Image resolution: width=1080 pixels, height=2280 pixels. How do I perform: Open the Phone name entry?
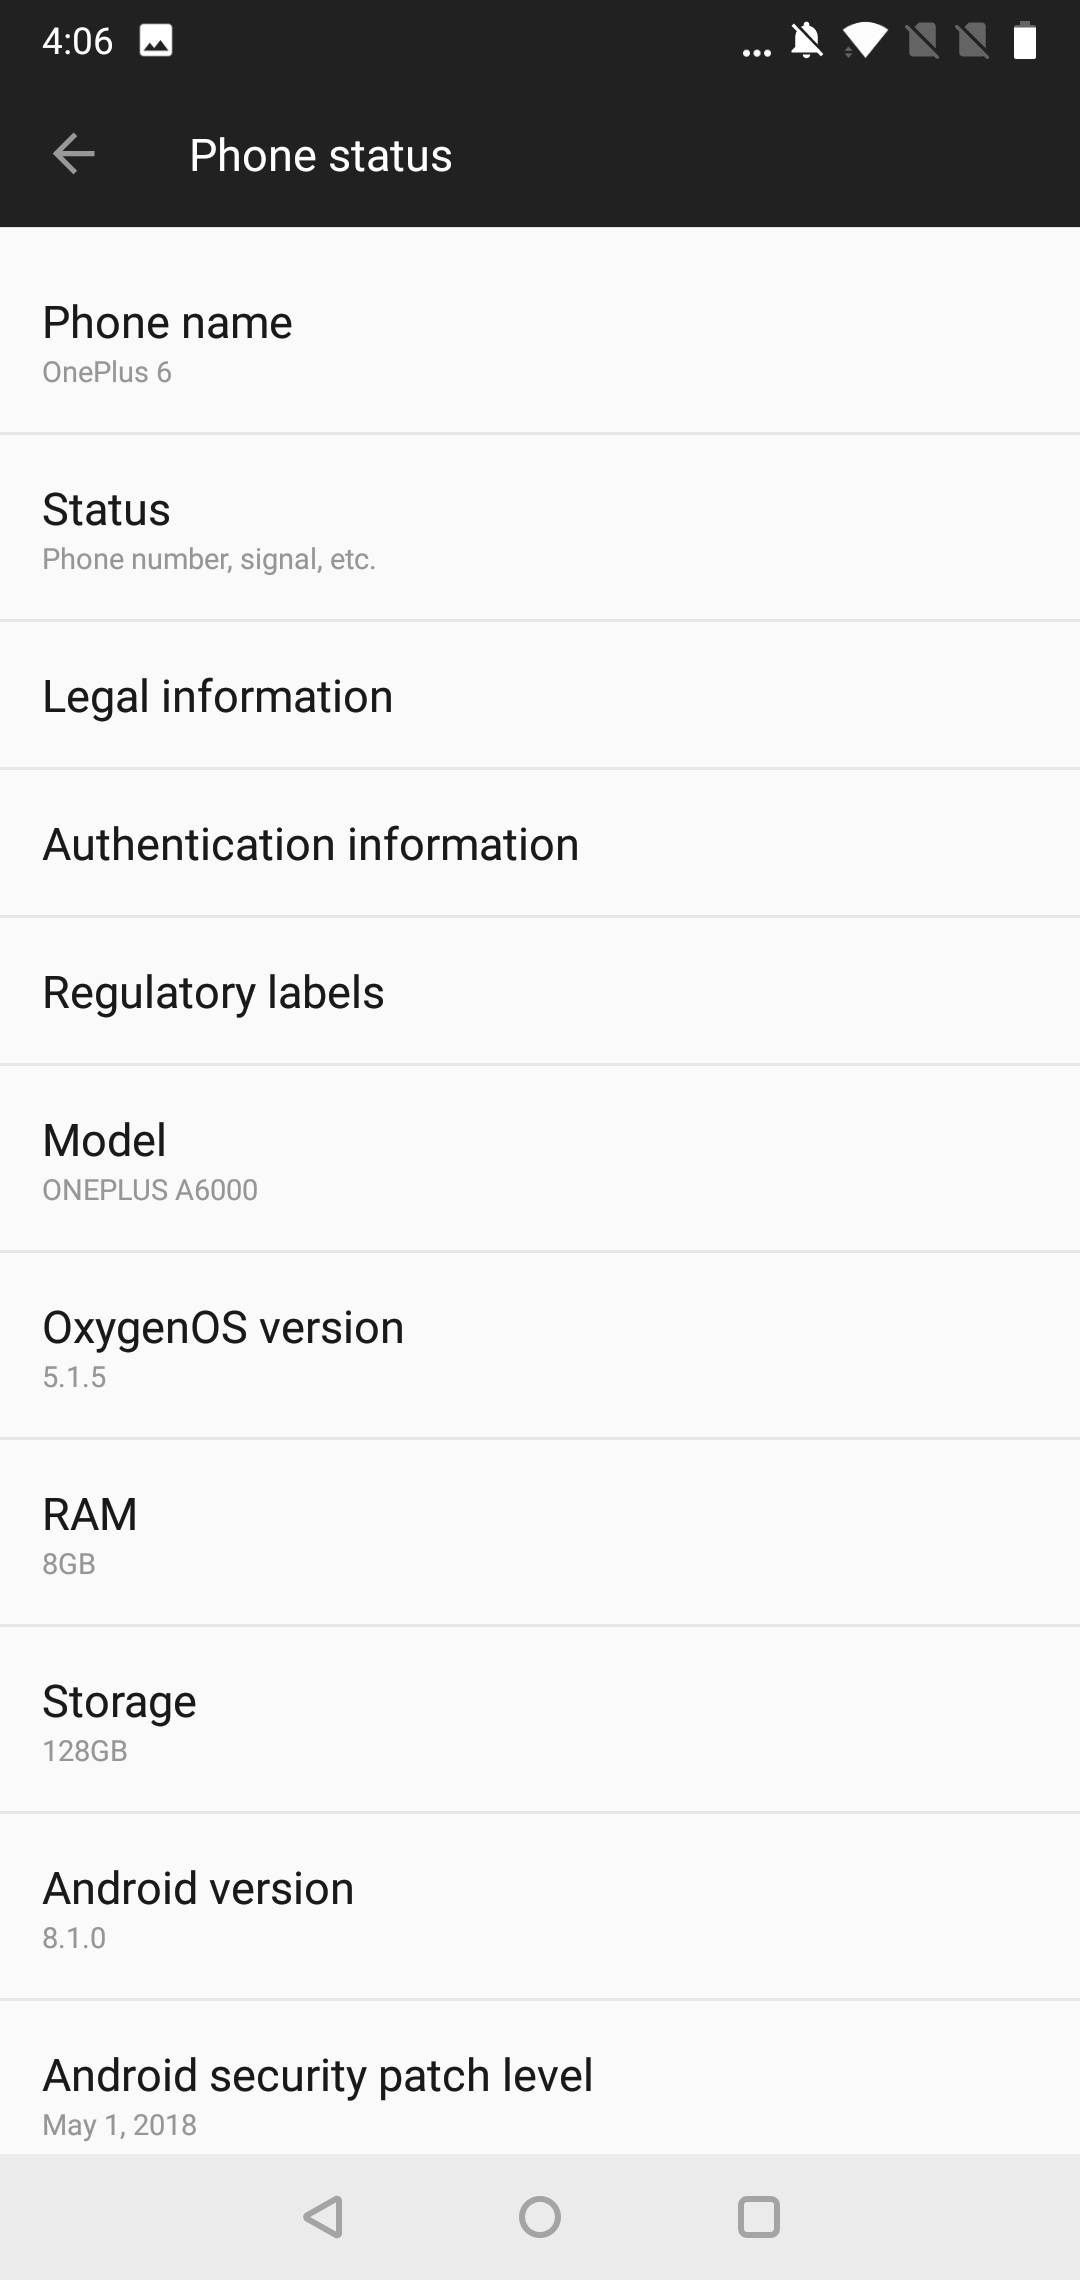pyautogui.click(x=540, y=331)
